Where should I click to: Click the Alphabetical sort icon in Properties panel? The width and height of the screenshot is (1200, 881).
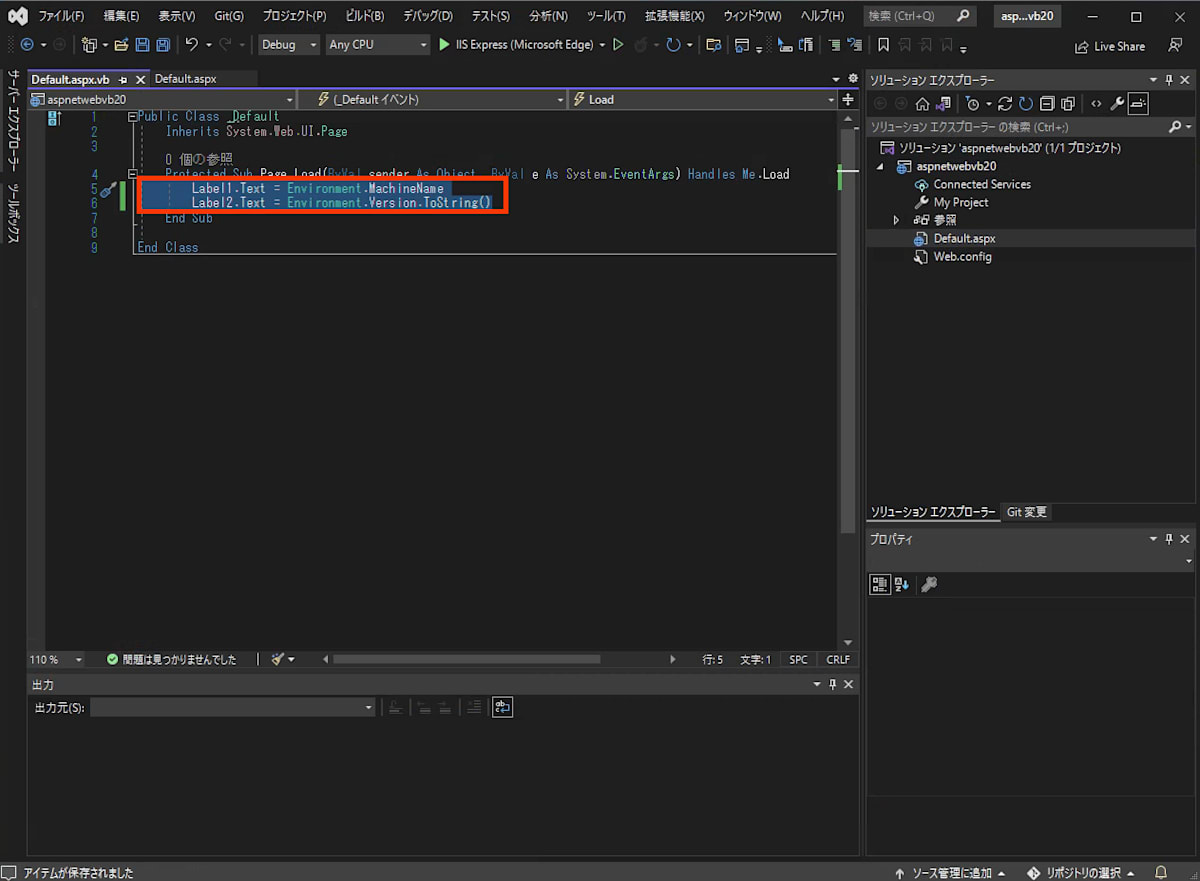pos(901,584)
